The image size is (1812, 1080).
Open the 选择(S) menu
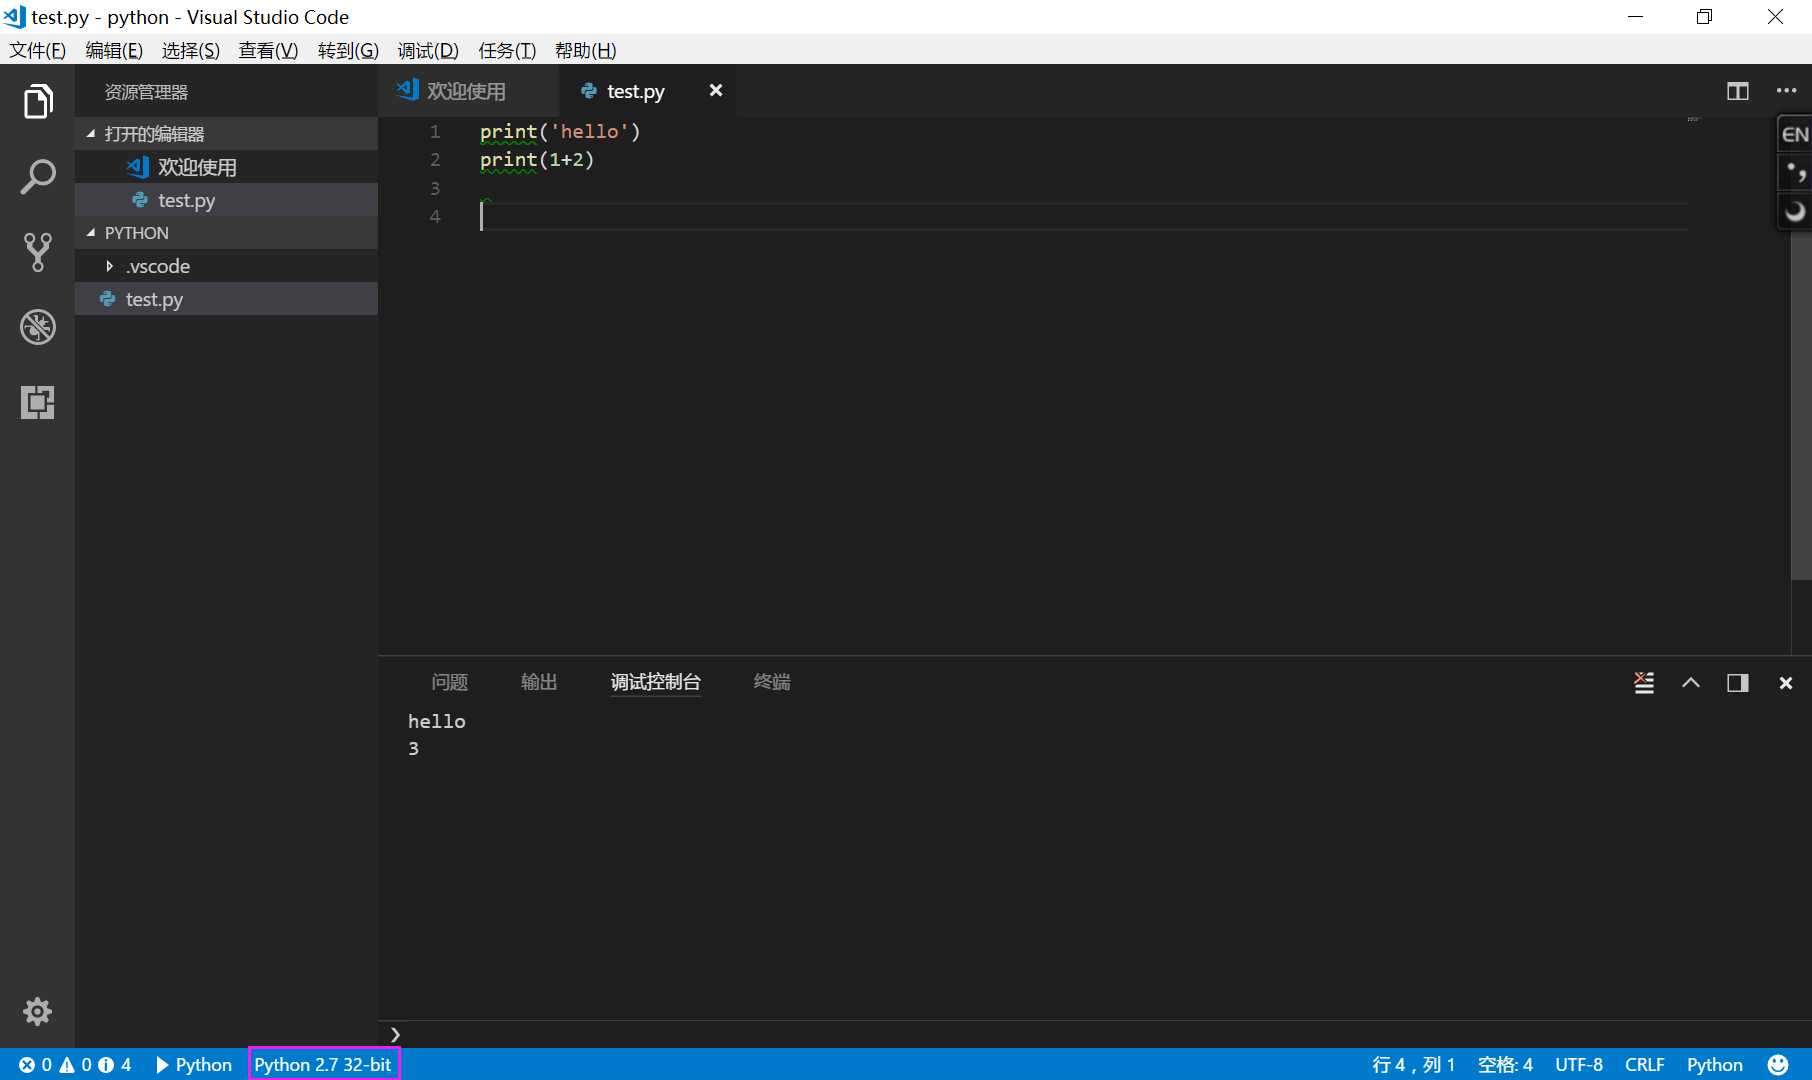click(191, 50)
